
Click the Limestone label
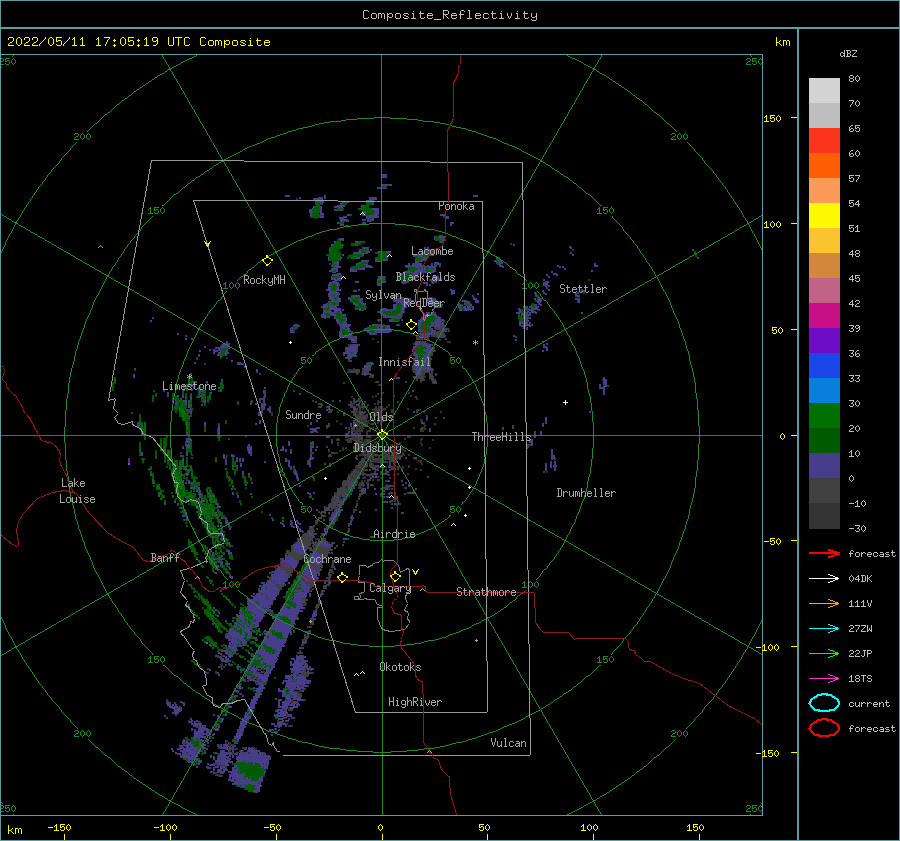tap(189, 386)
